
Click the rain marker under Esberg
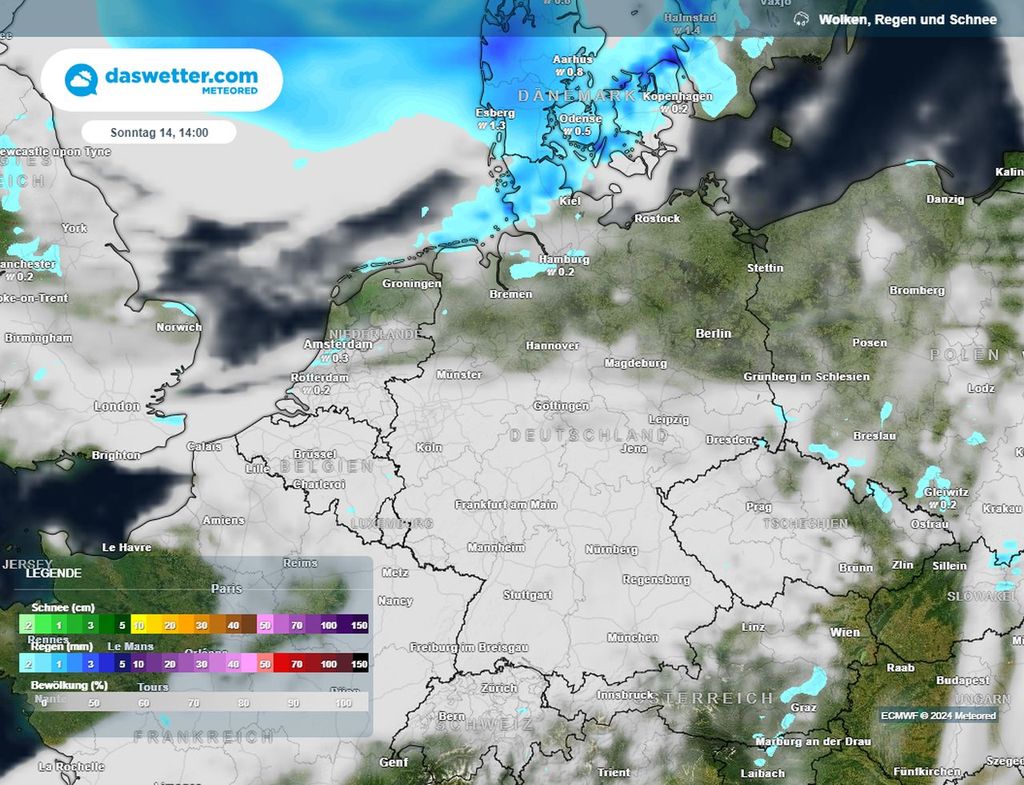point(492,126)
